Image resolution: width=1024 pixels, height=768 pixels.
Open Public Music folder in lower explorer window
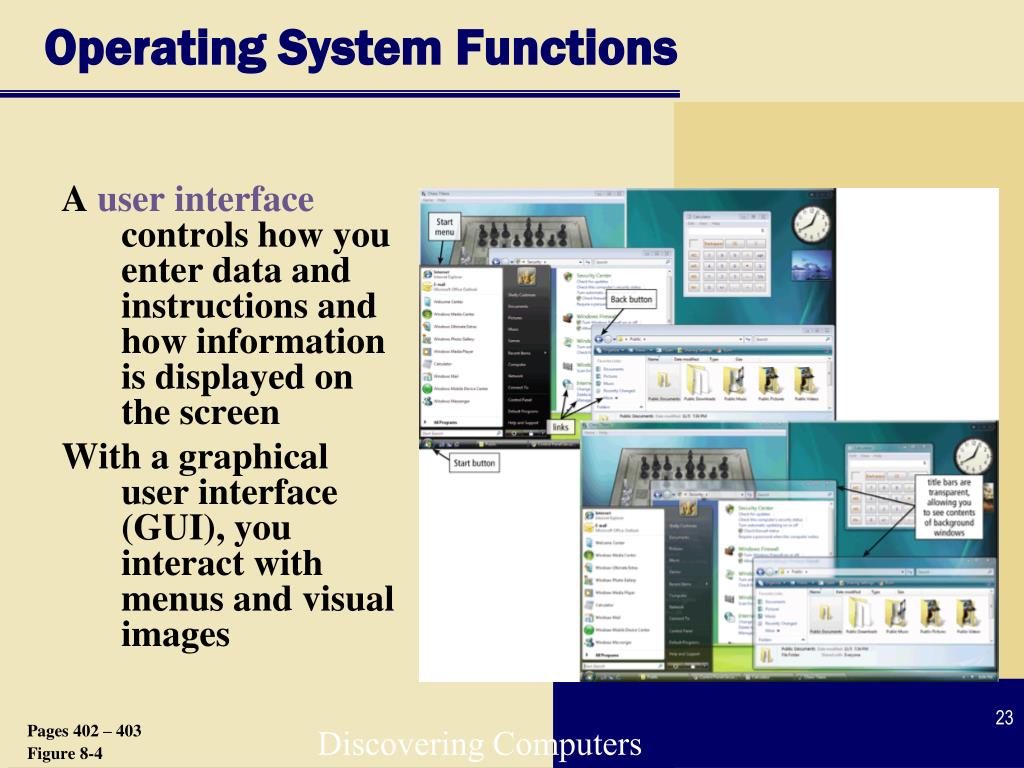(897, 616)
